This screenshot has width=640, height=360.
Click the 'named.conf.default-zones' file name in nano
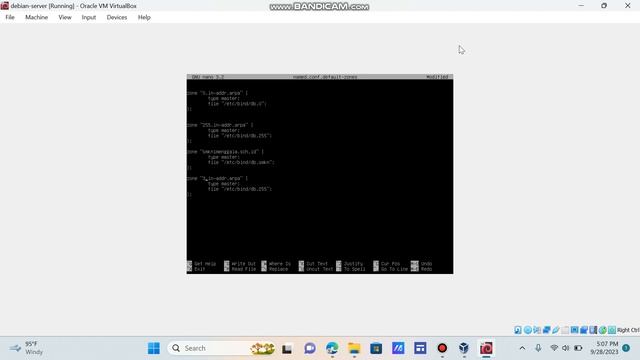325,77
